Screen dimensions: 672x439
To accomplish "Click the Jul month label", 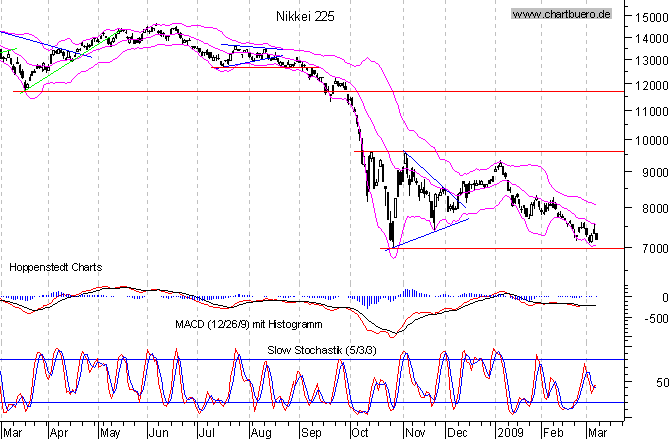I will click(207, 433).
